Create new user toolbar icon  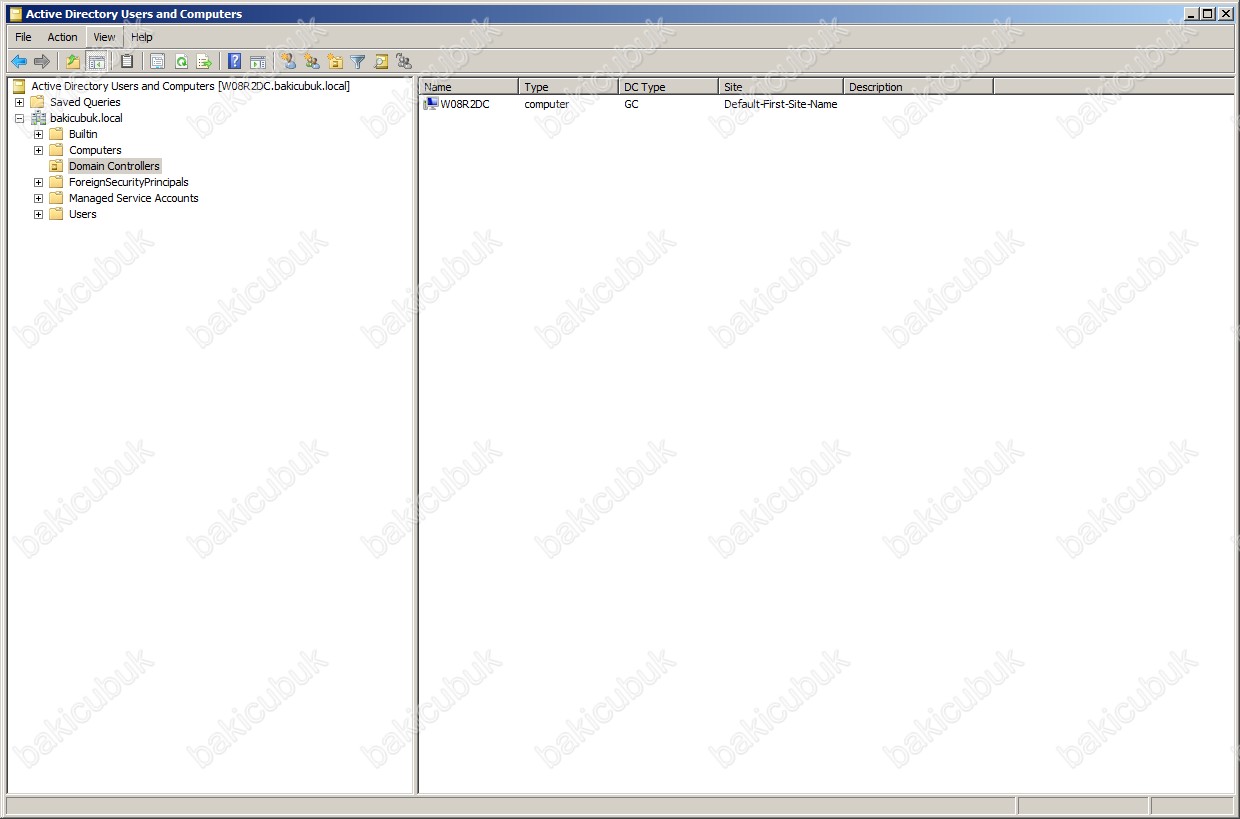(288, 62)
